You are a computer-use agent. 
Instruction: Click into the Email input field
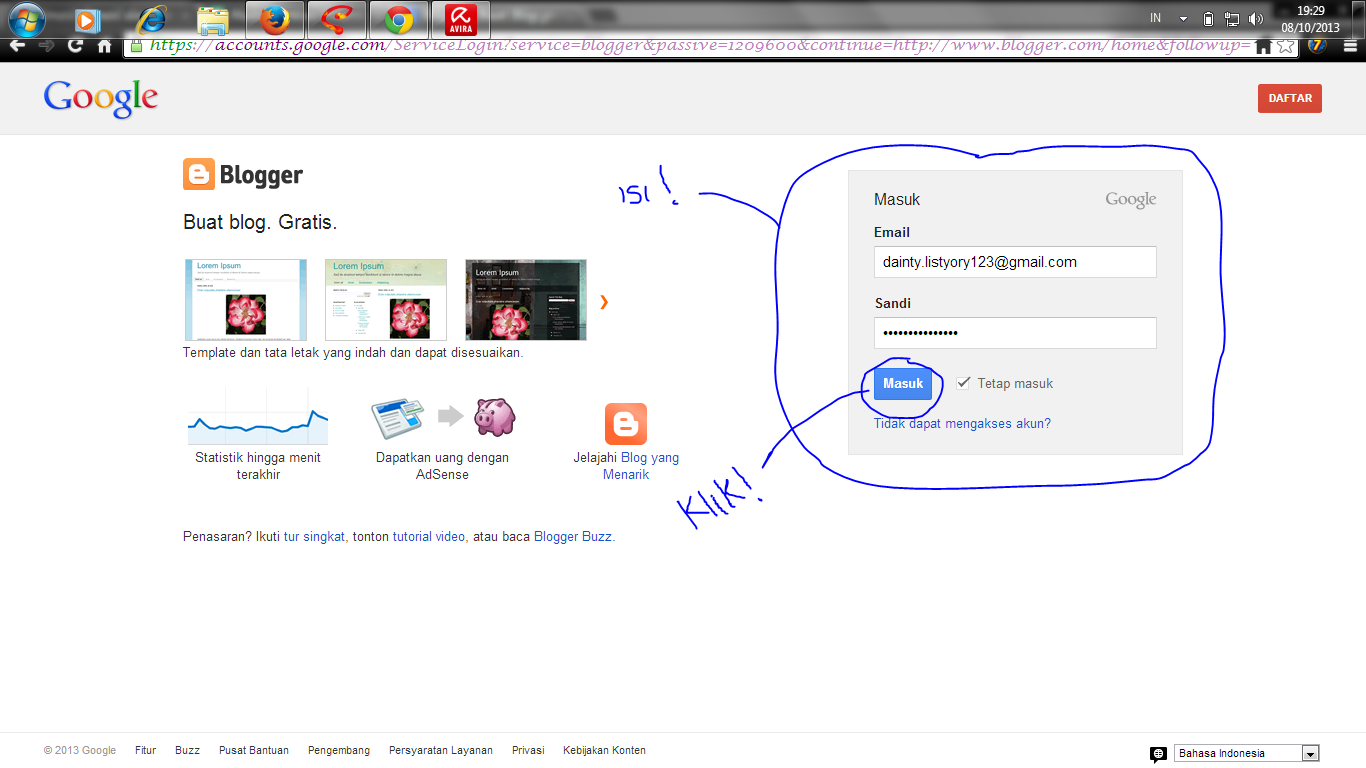[x=1015, y=262]
